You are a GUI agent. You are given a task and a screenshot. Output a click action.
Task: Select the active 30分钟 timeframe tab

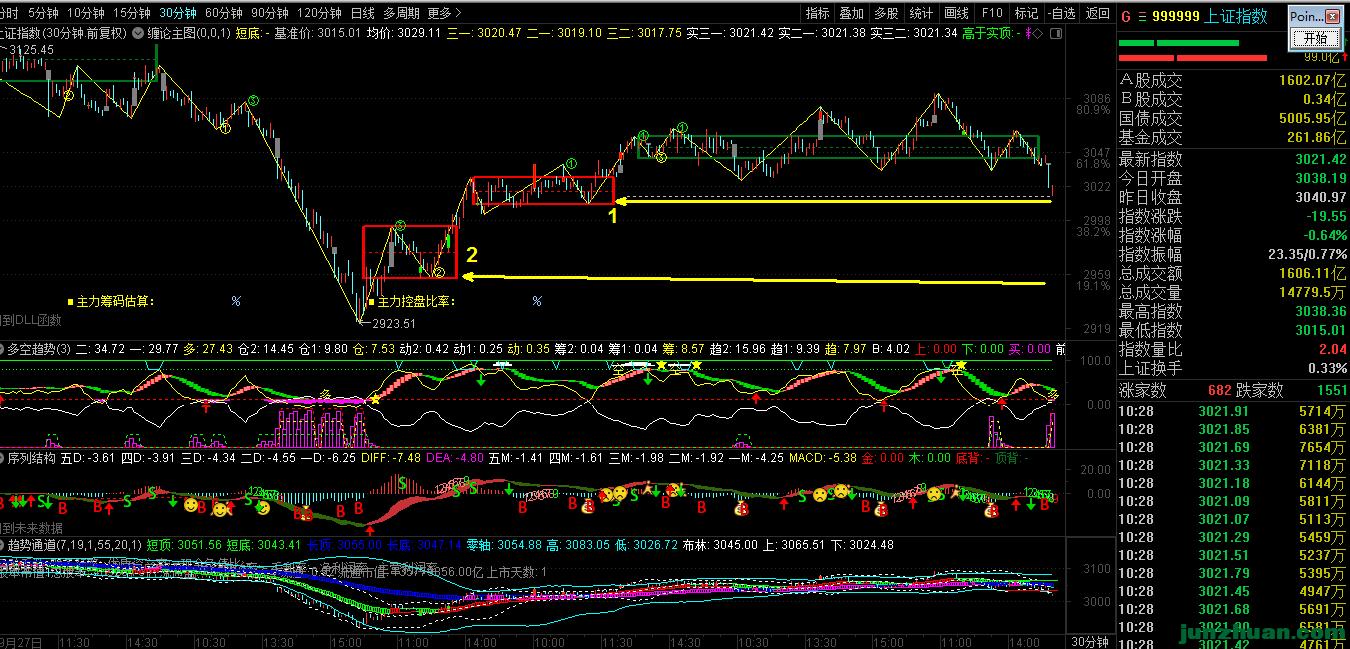point(177,13)
